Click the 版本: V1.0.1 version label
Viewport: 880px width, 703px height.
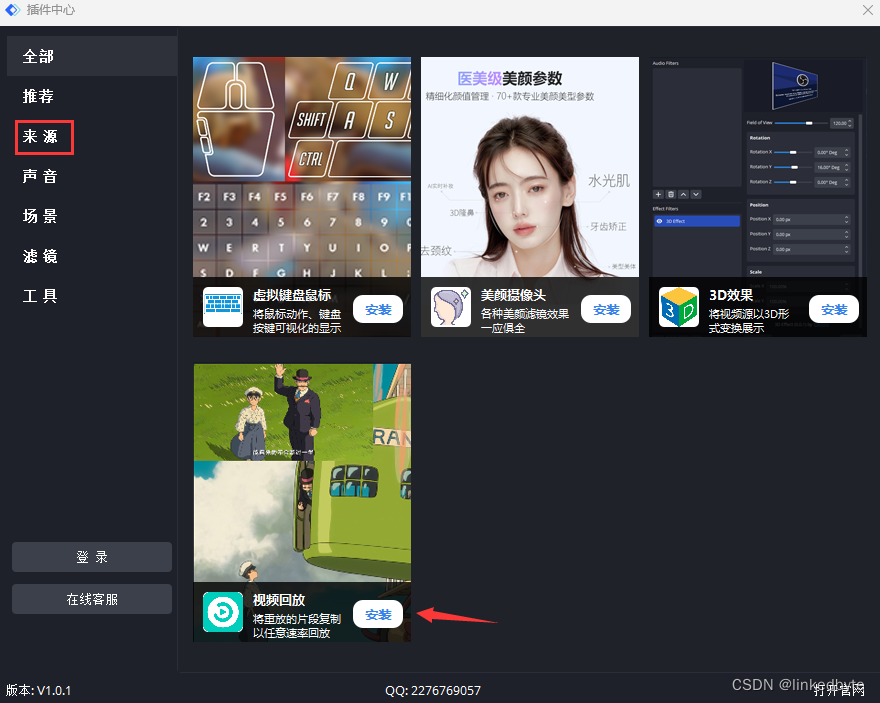[39, 690]
